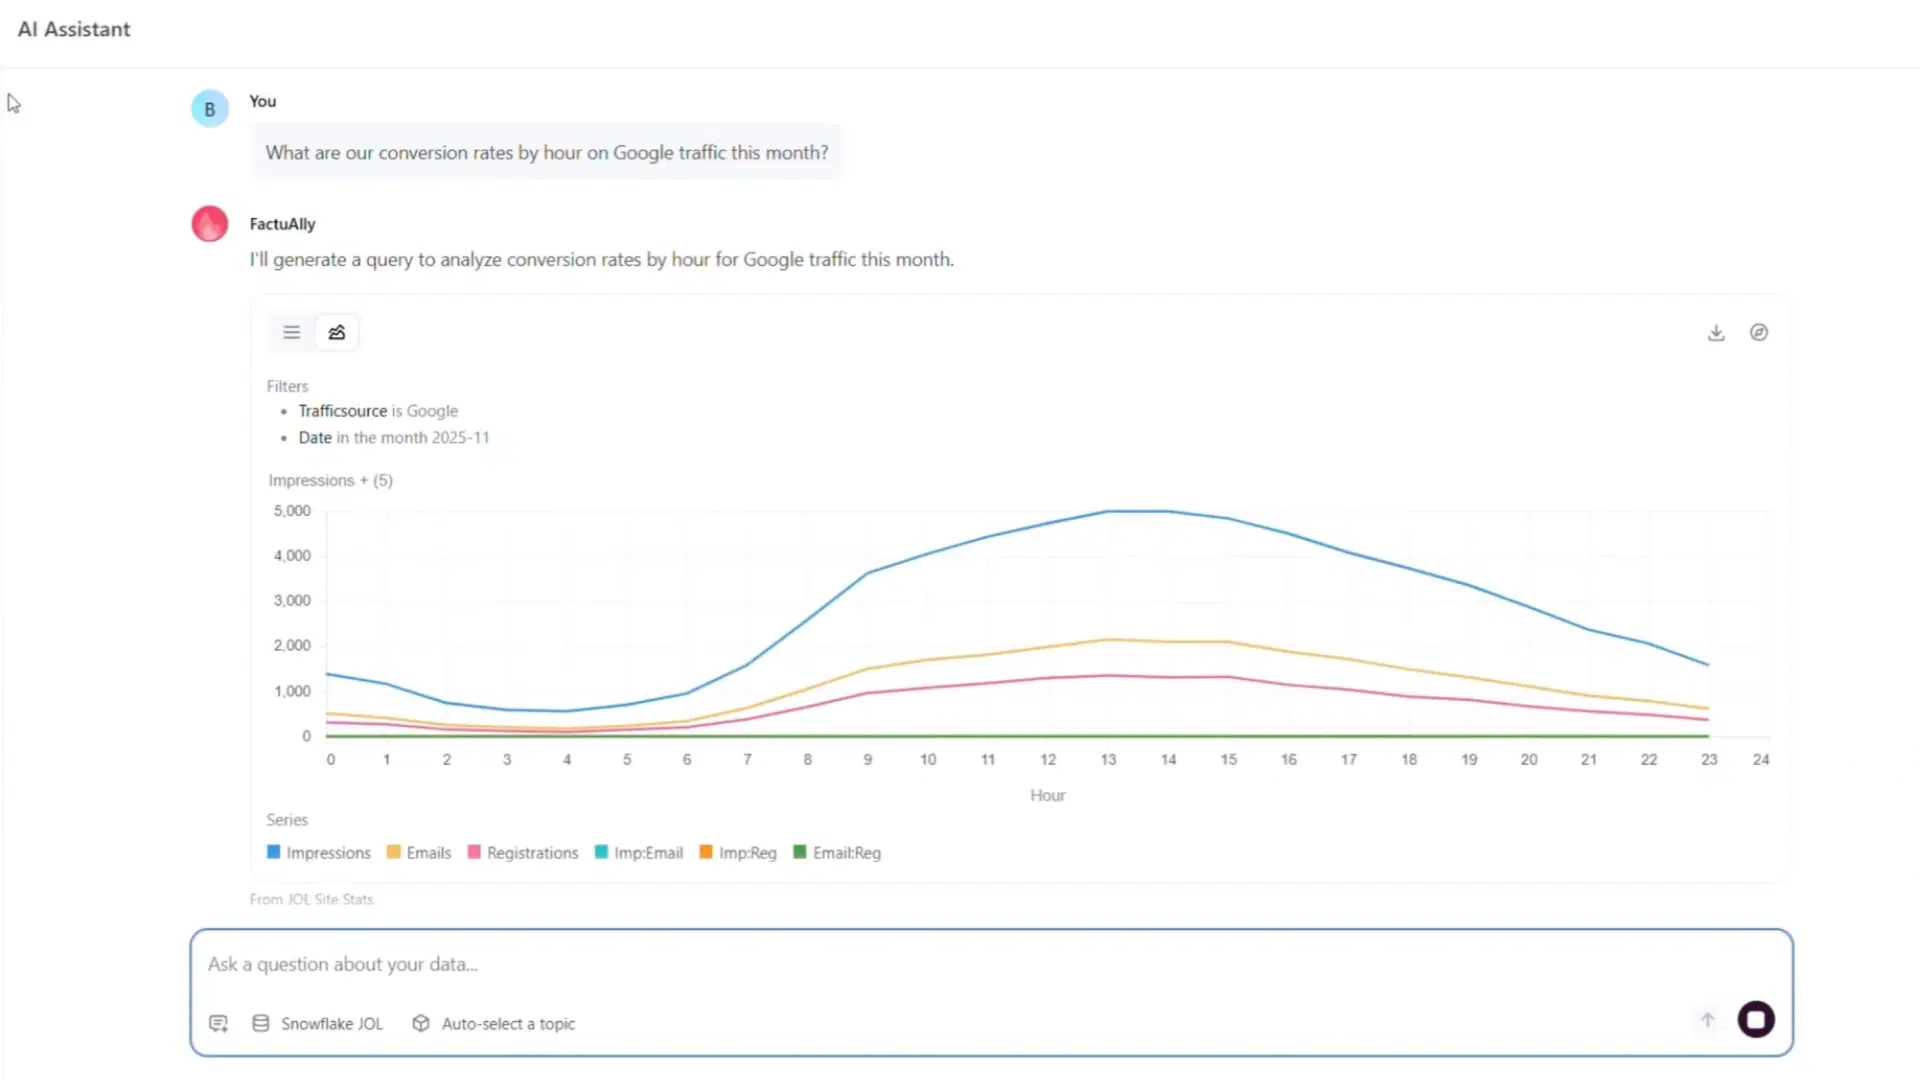Toggle the Impressions series in the legend

tap(318, 852)
